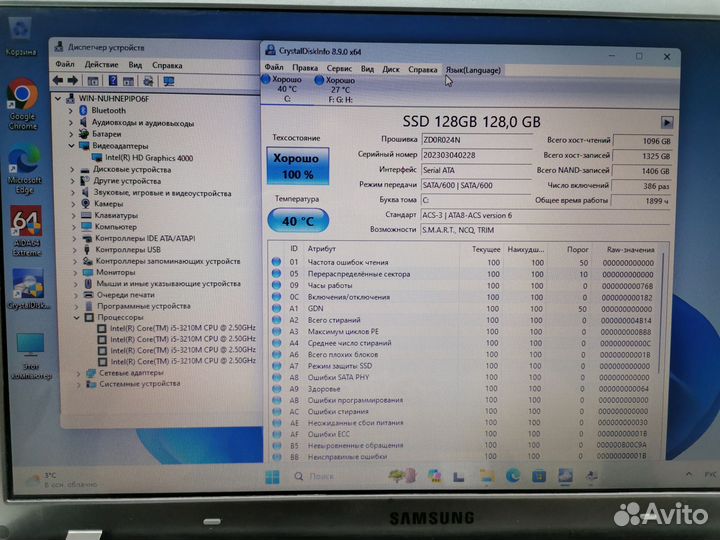
Task: Click the next-disk arrow button in CrystalDiskInfo
Action: [x=667, y=123]
